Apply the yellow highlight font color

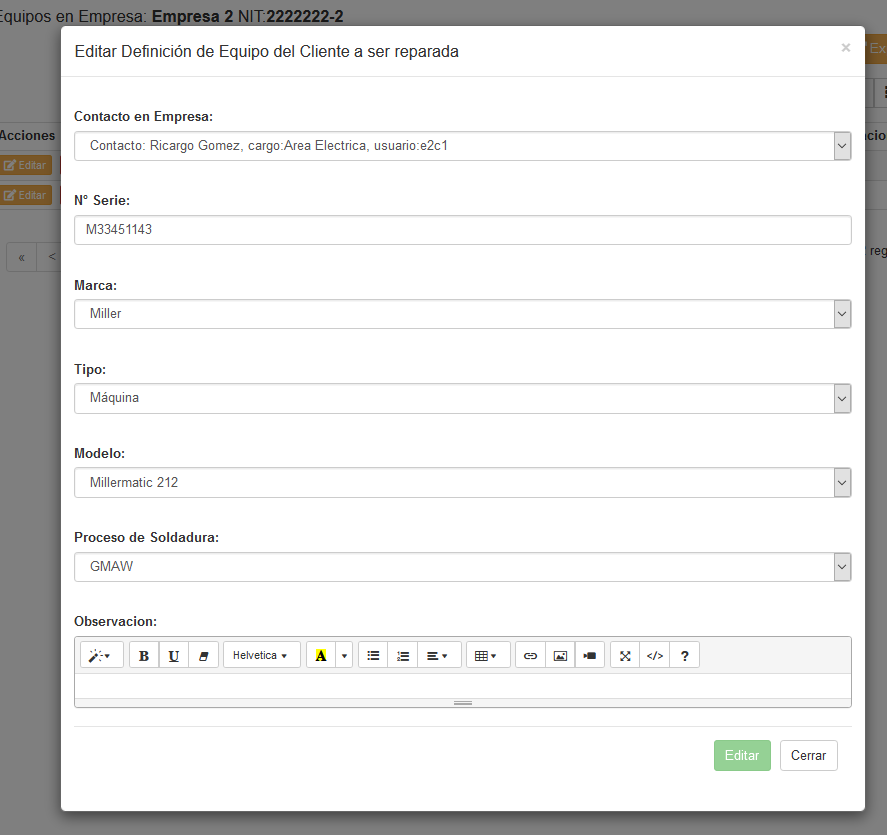[321, 656]
